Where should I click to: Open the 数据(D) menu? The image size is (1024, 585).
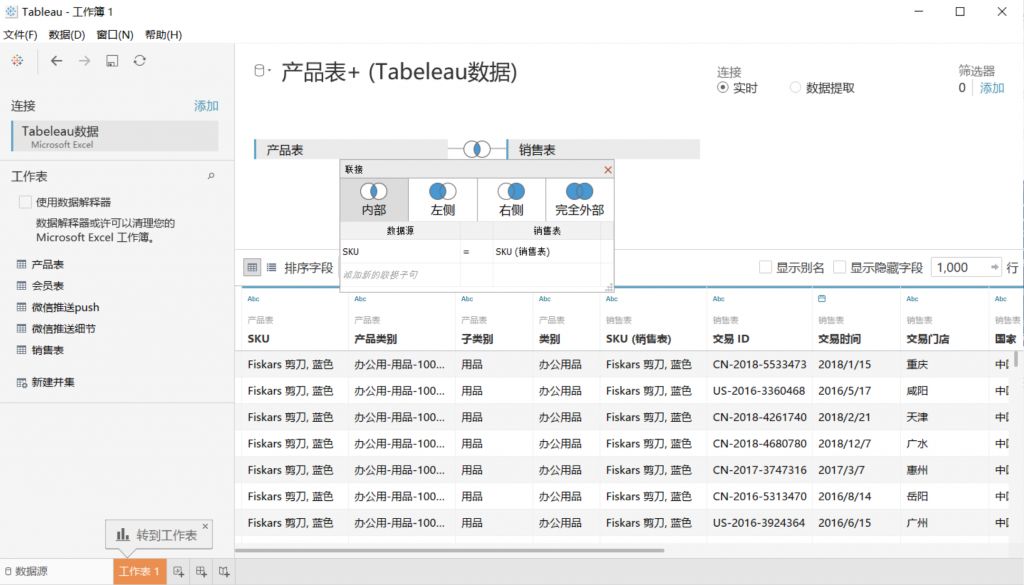[67, 35]
